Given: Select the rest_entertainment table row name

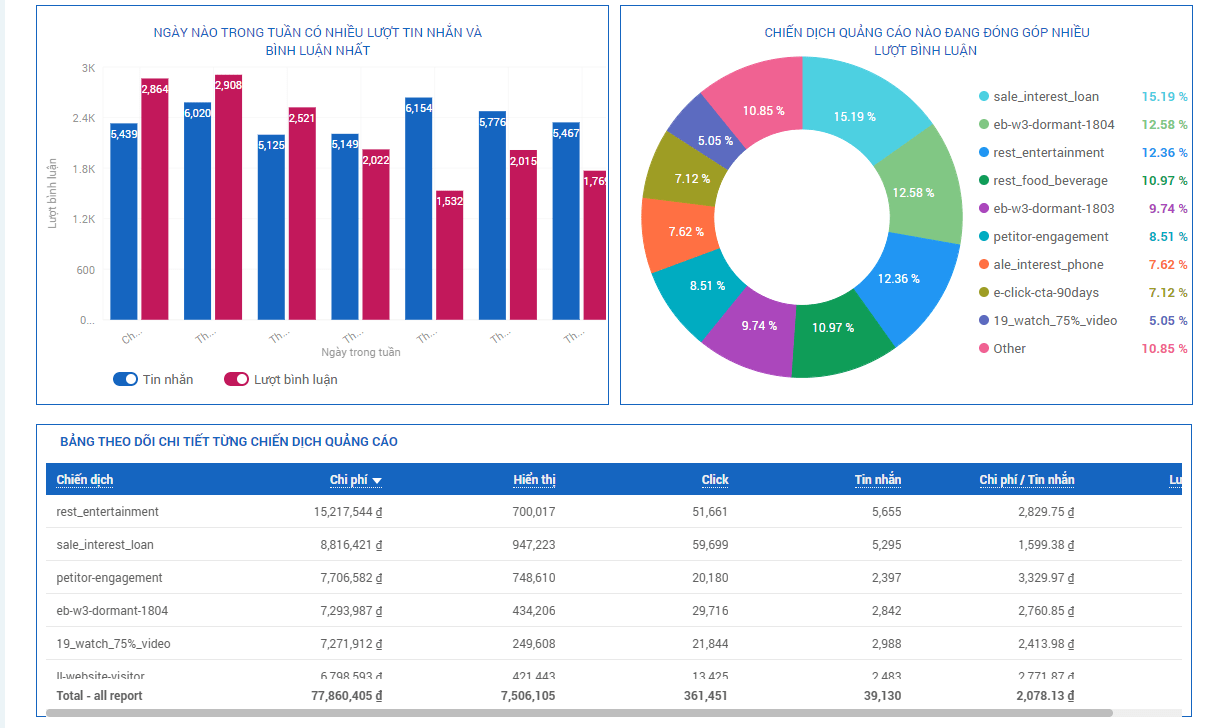Looking at the screenshot, I should (108, 512).
